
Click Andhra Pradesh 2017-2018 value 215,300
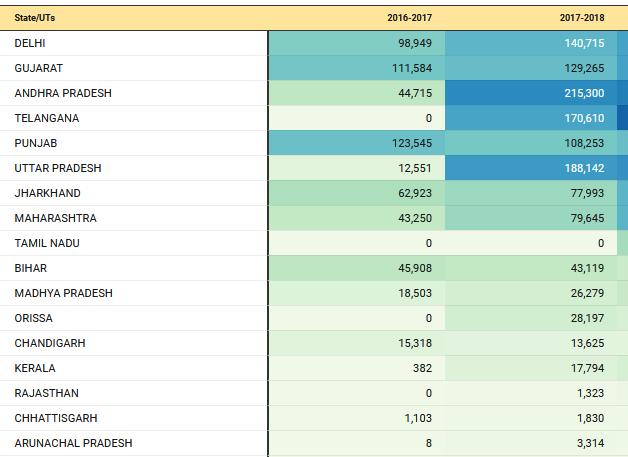click(x=584, y=93)
